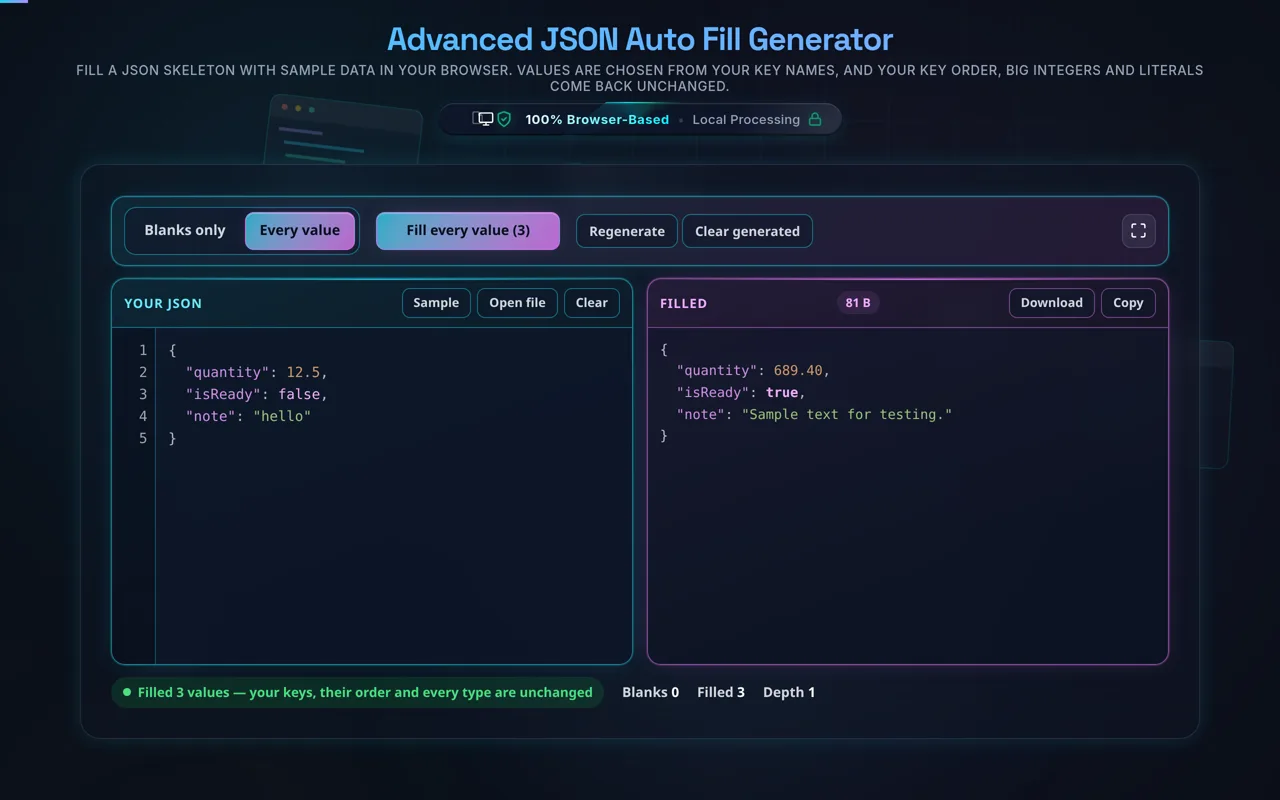Click the Blanks 0 counter
The image size is (1280, 800).
(650, 692)
